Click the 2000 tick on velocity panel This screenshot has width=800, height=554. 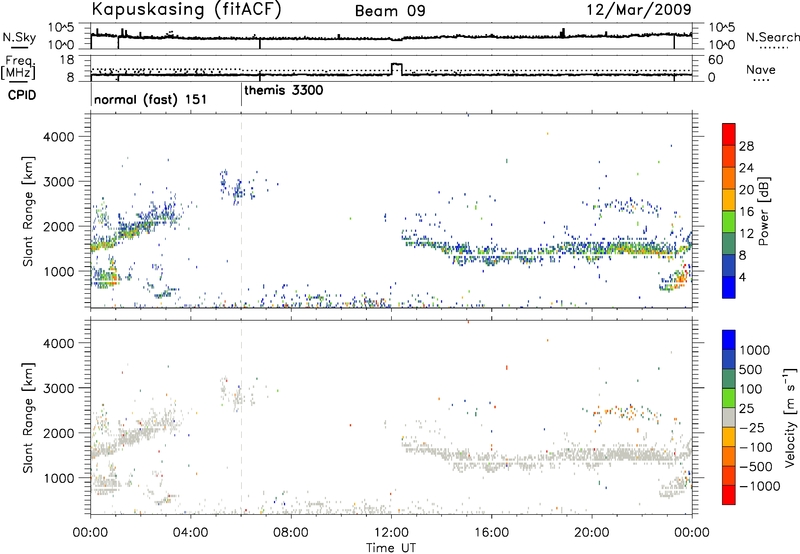58,433
